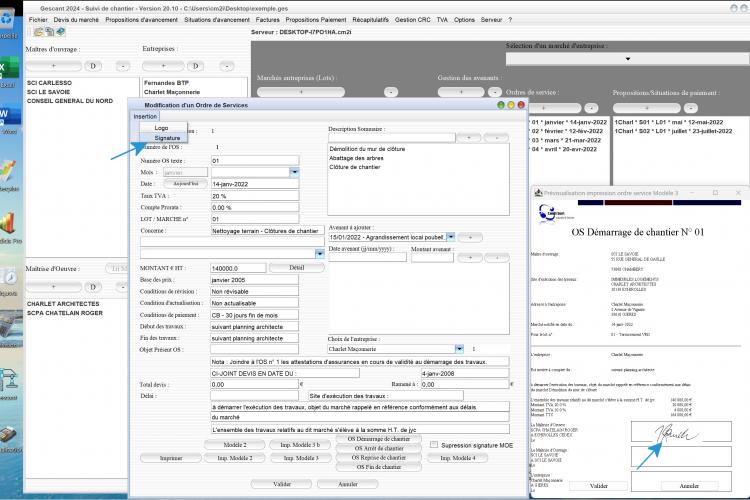This screenshot has width=750, height=500.
Task: Click Annuler in the Ordre de Services dialog
Action: coord(348,484)
